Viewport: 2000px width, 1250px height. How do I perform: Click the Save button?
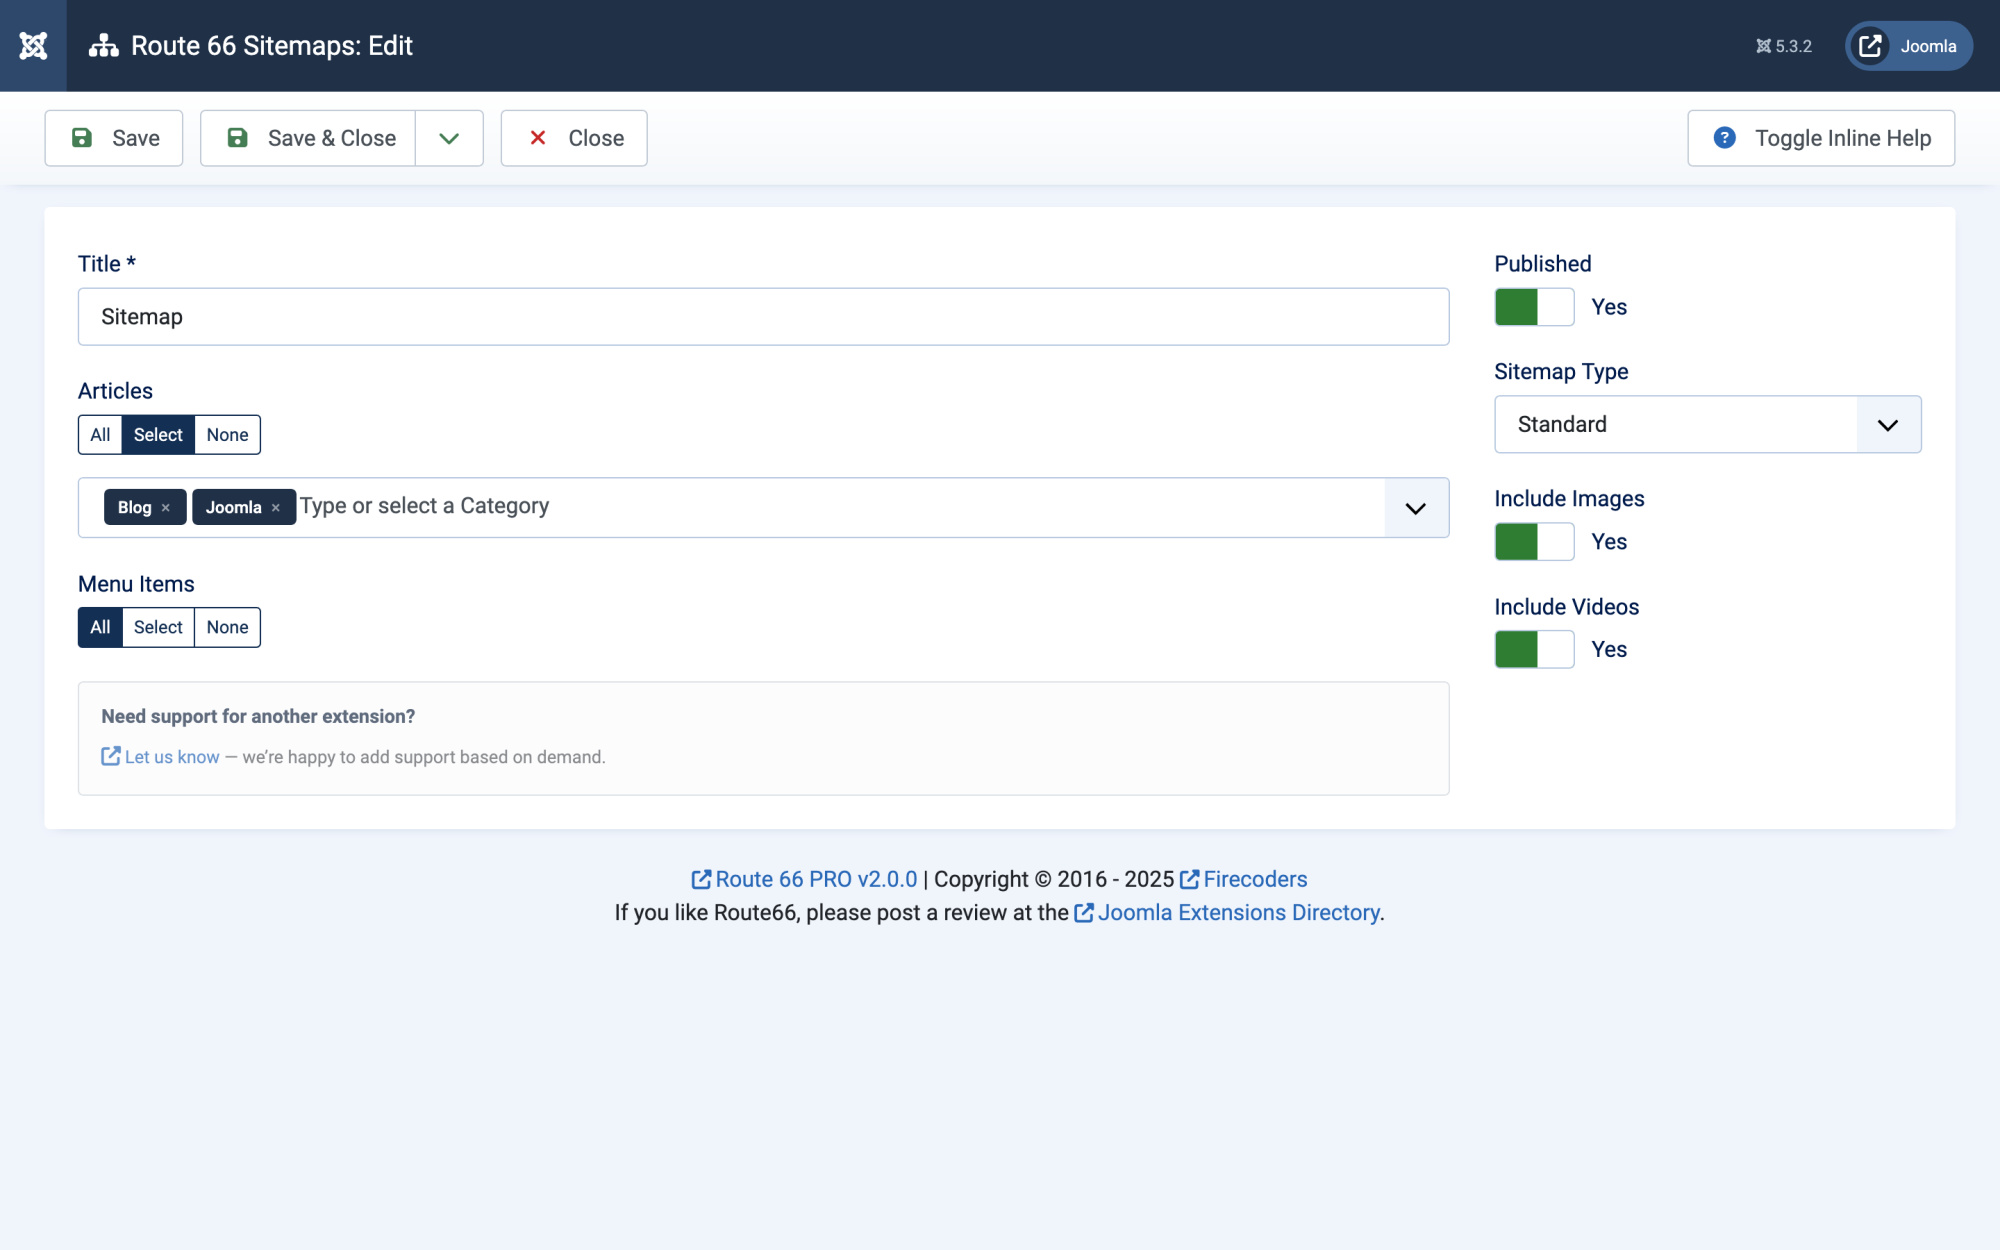114,138
